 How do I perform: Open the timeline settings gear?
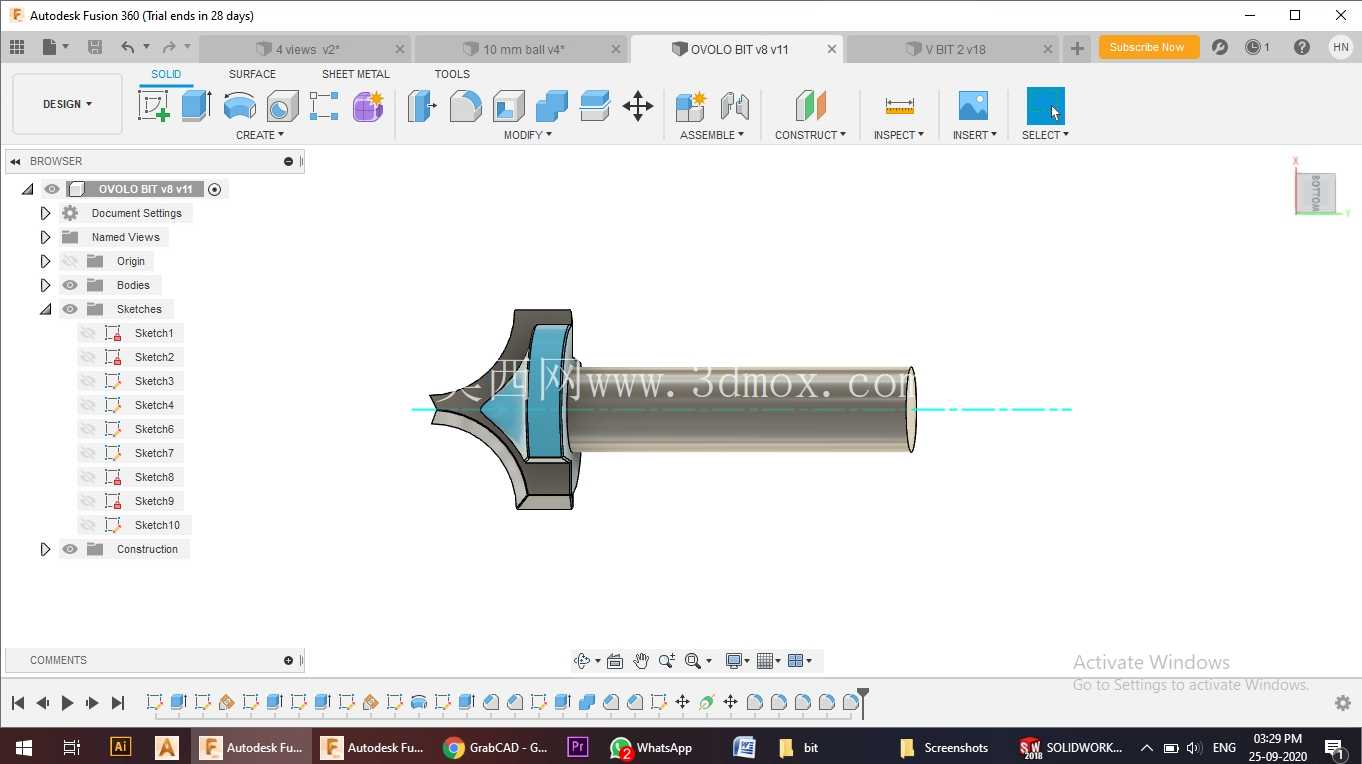click(1343, 703)
